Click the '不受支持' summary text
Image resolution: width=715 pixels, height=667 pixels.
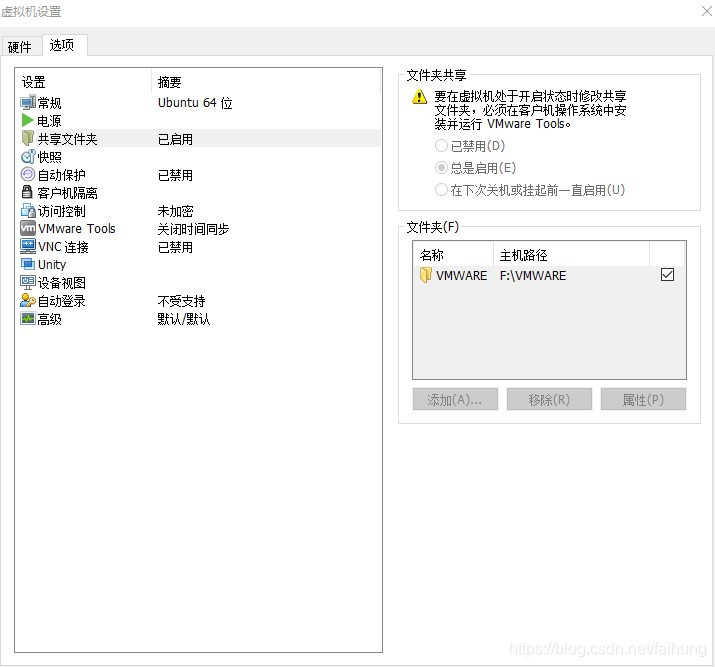(181, 301)
